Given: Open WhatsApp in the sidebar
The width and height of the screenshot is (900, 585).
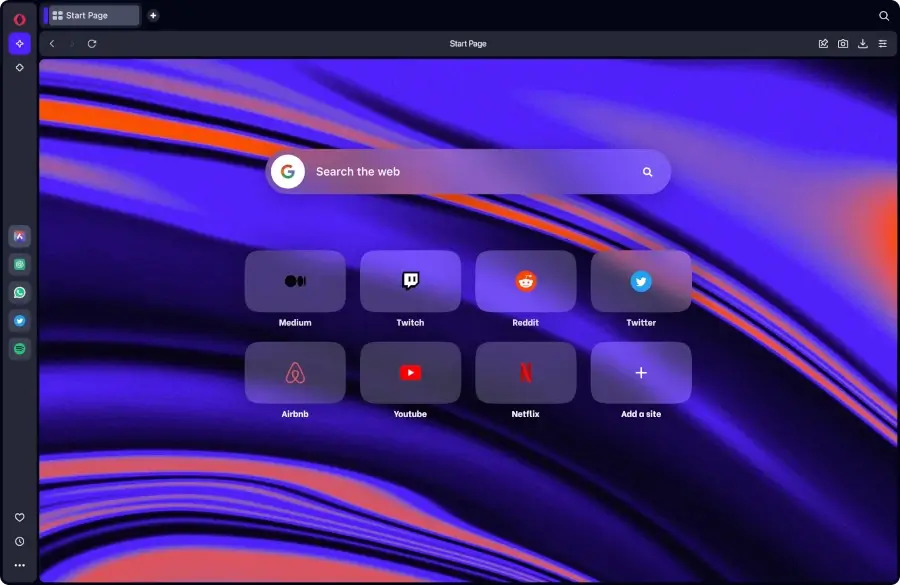Looking at the screenshot, I should click(19, 292).
